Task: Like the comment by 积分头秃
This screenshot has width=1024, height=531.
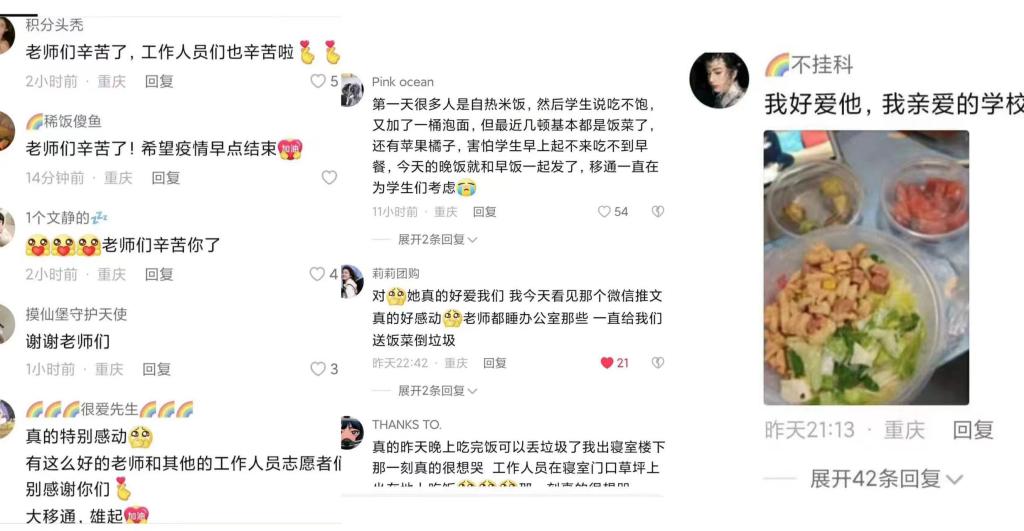Action: point(318,81)
